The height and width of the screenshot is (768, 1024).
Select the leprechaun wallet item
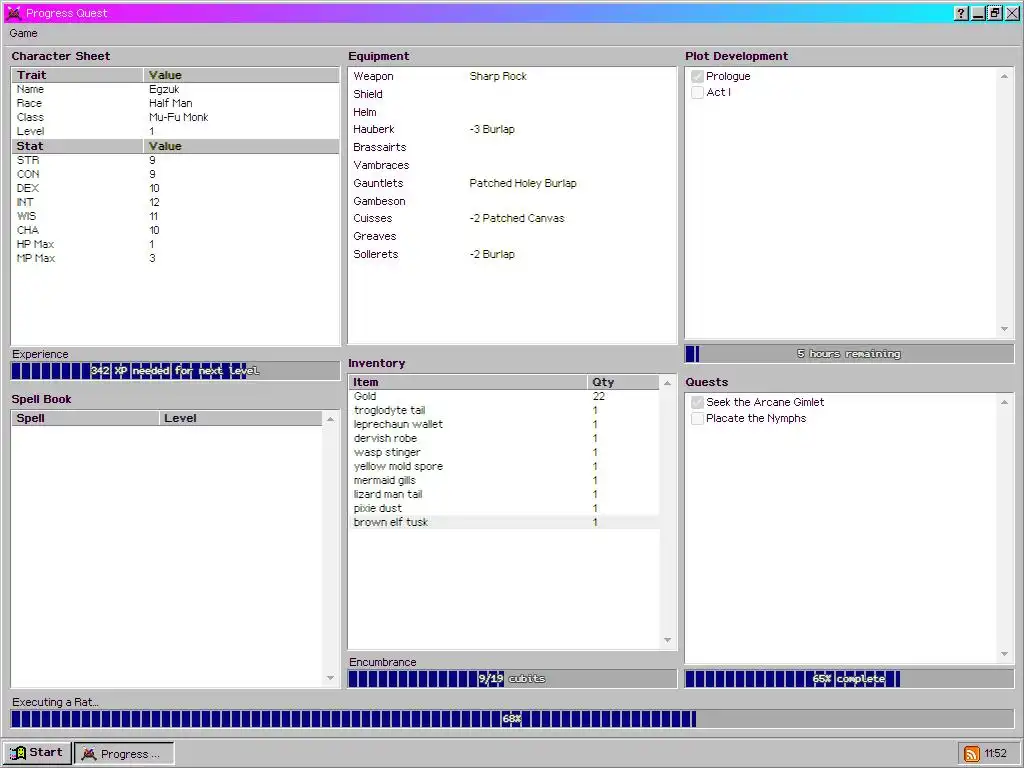click(x=504, y=424)
